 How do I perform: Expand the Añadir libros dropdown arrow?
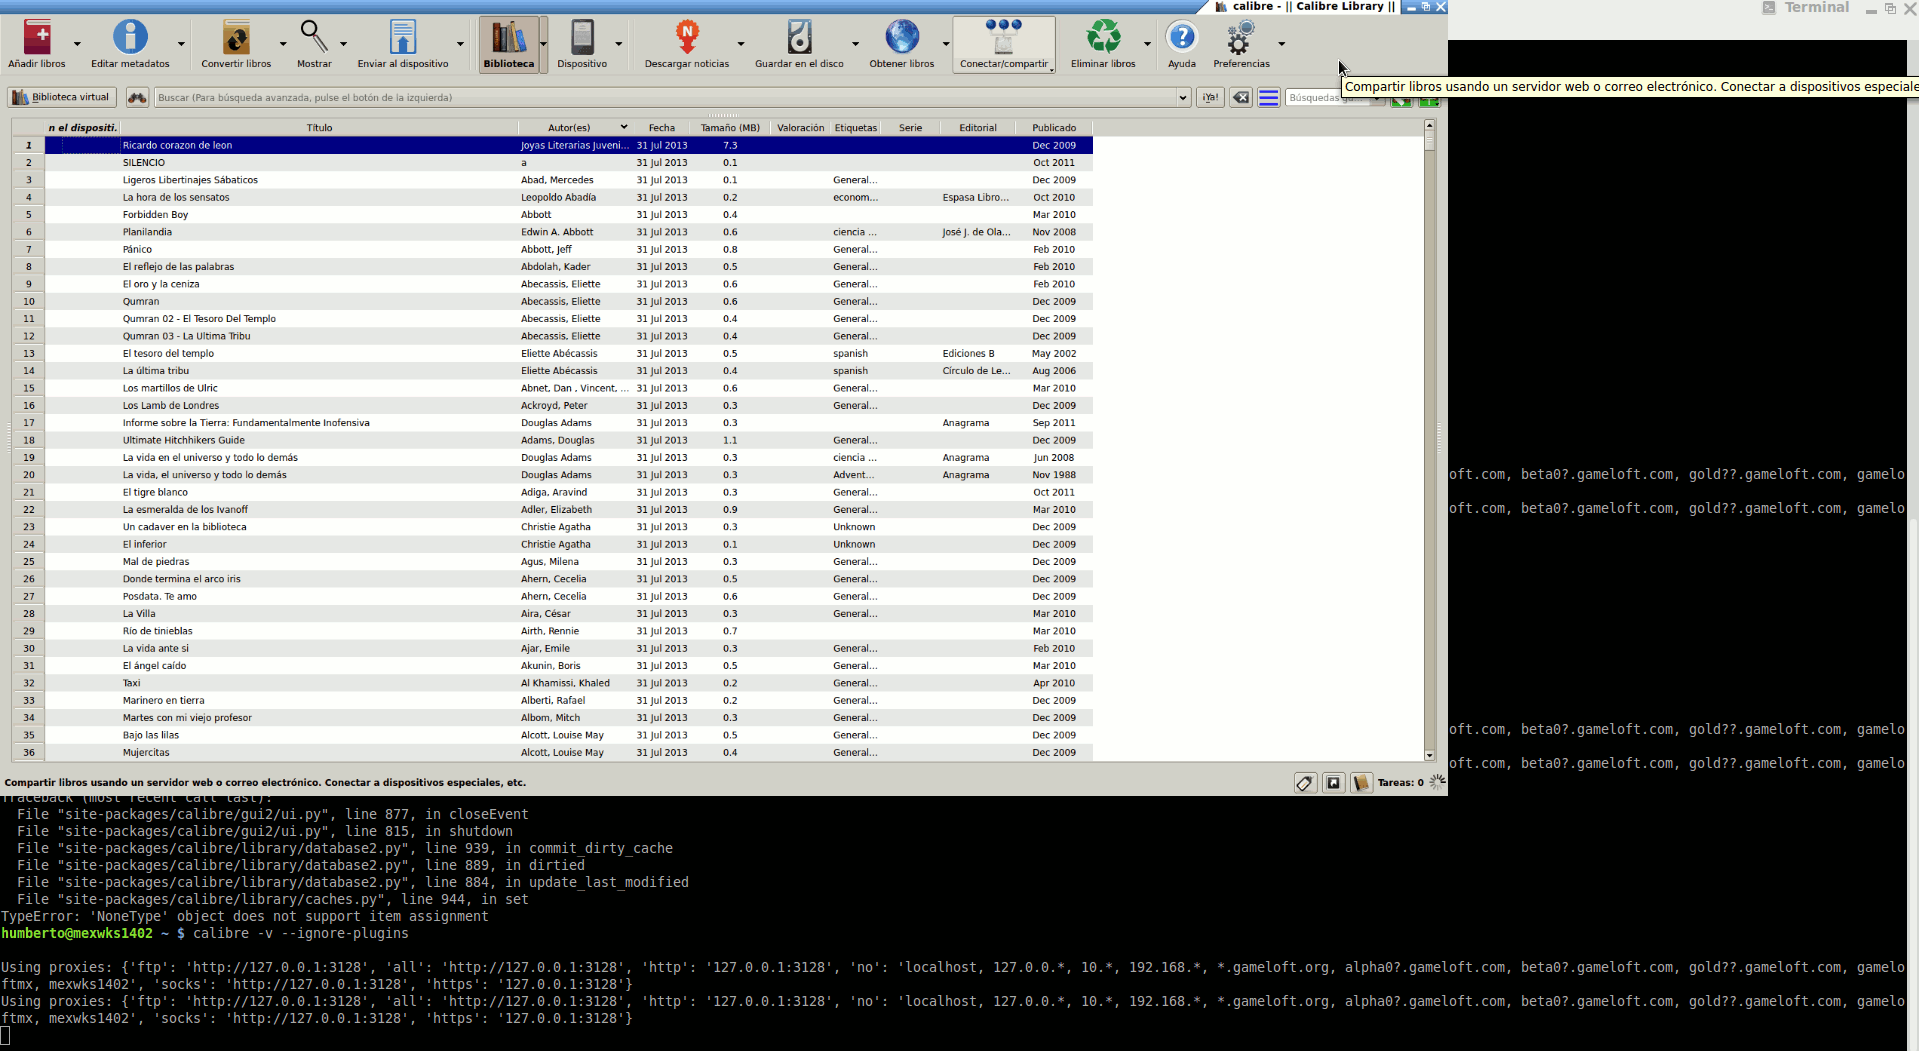pos(77,44)
